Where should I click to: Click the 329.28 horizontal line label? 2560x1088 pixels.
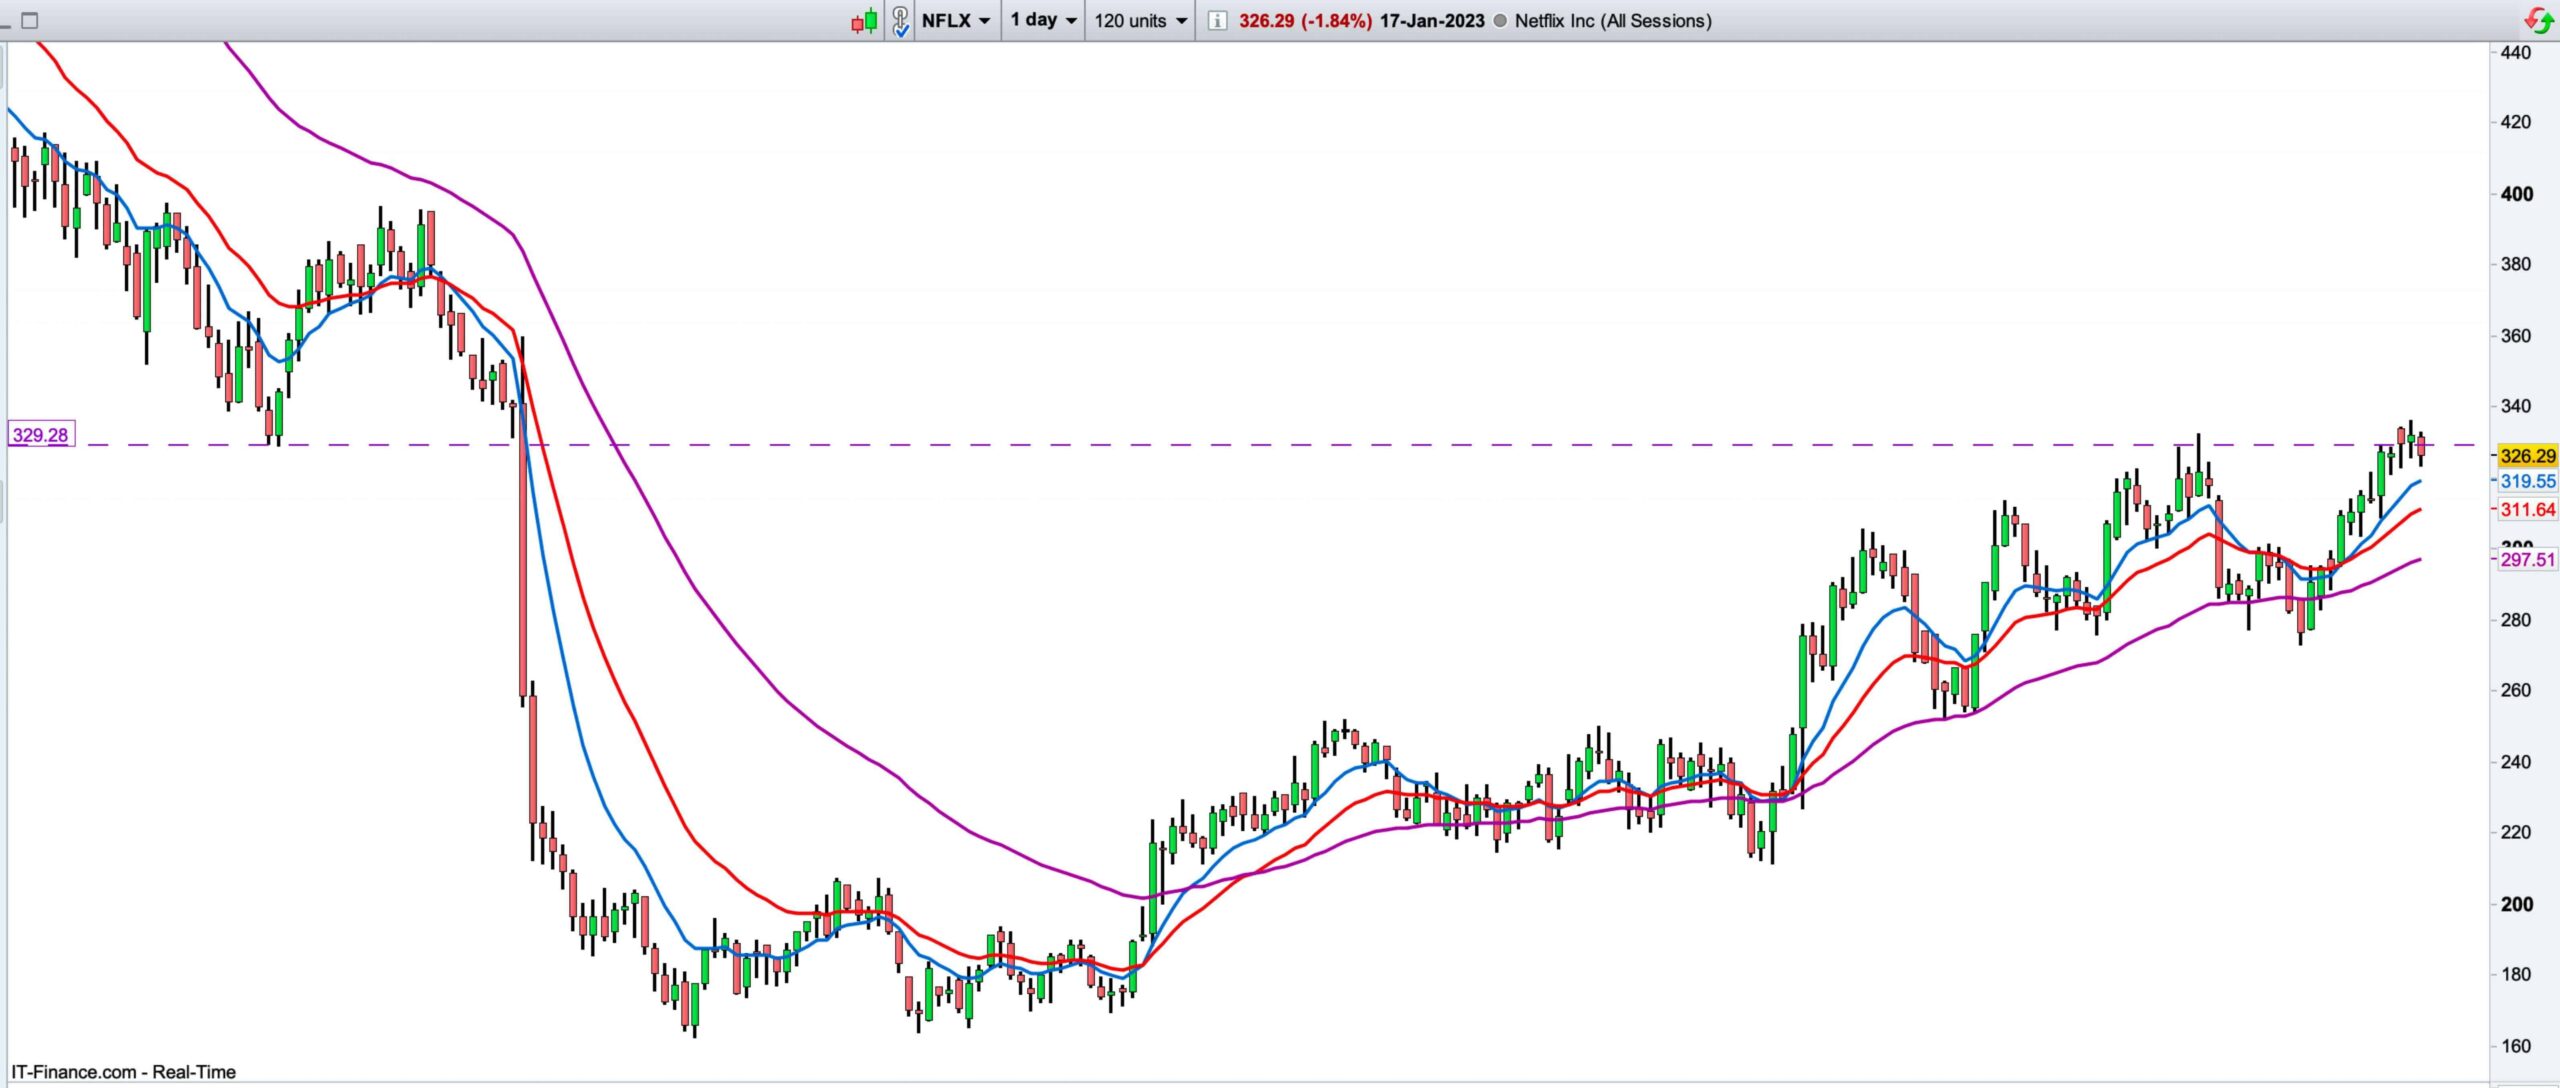click(x=40, y=435)
